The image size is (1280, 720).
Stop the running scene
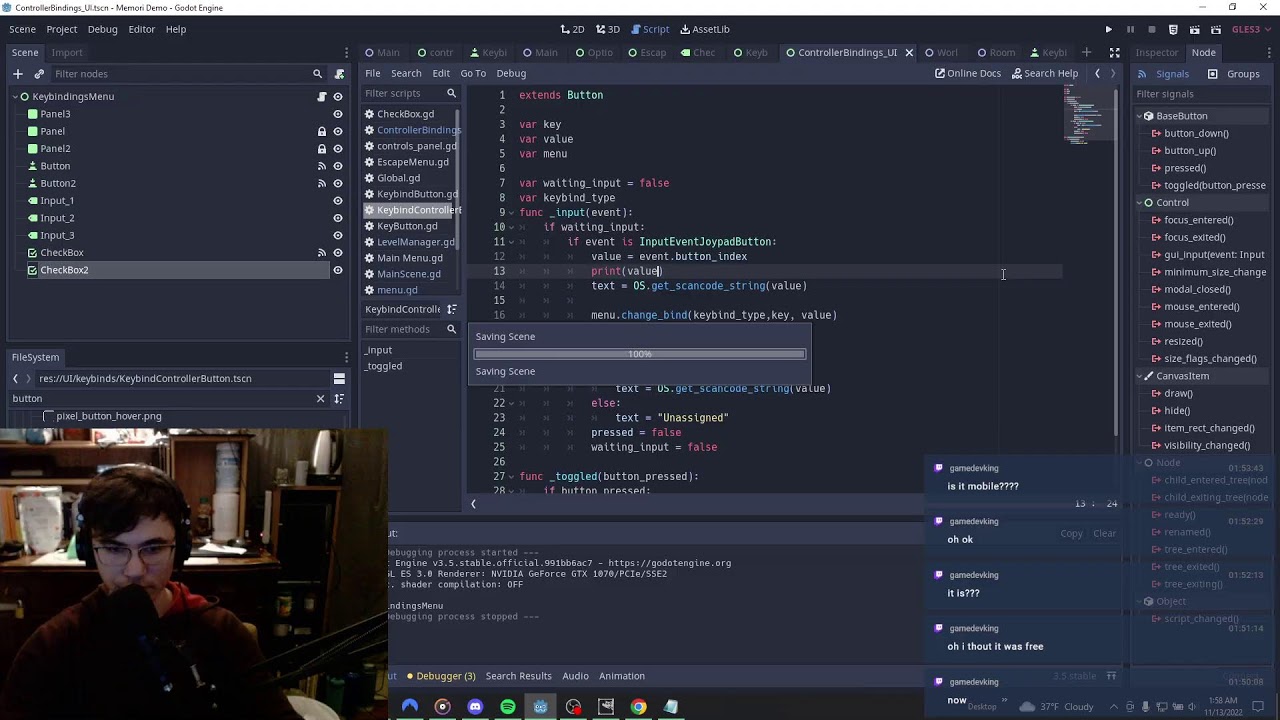[1152, 29]
